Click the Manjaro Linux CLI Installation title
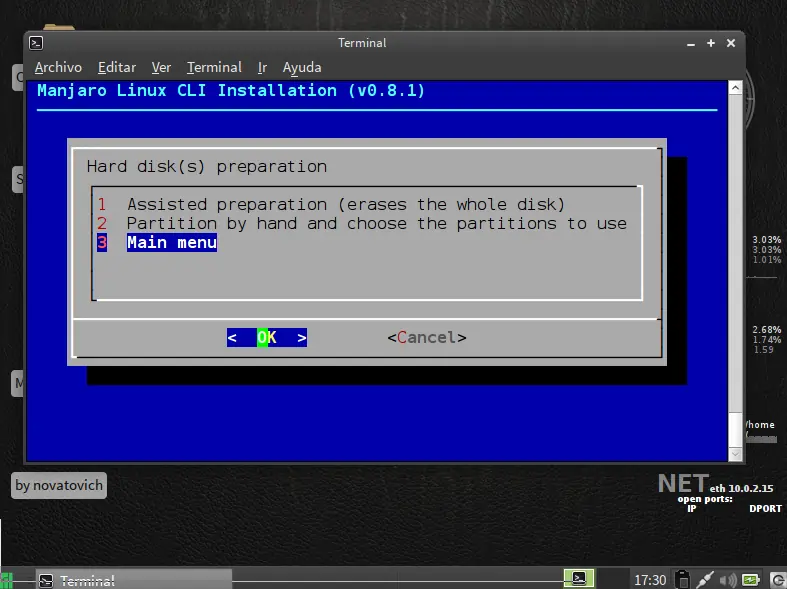 [x=231, y=90]
